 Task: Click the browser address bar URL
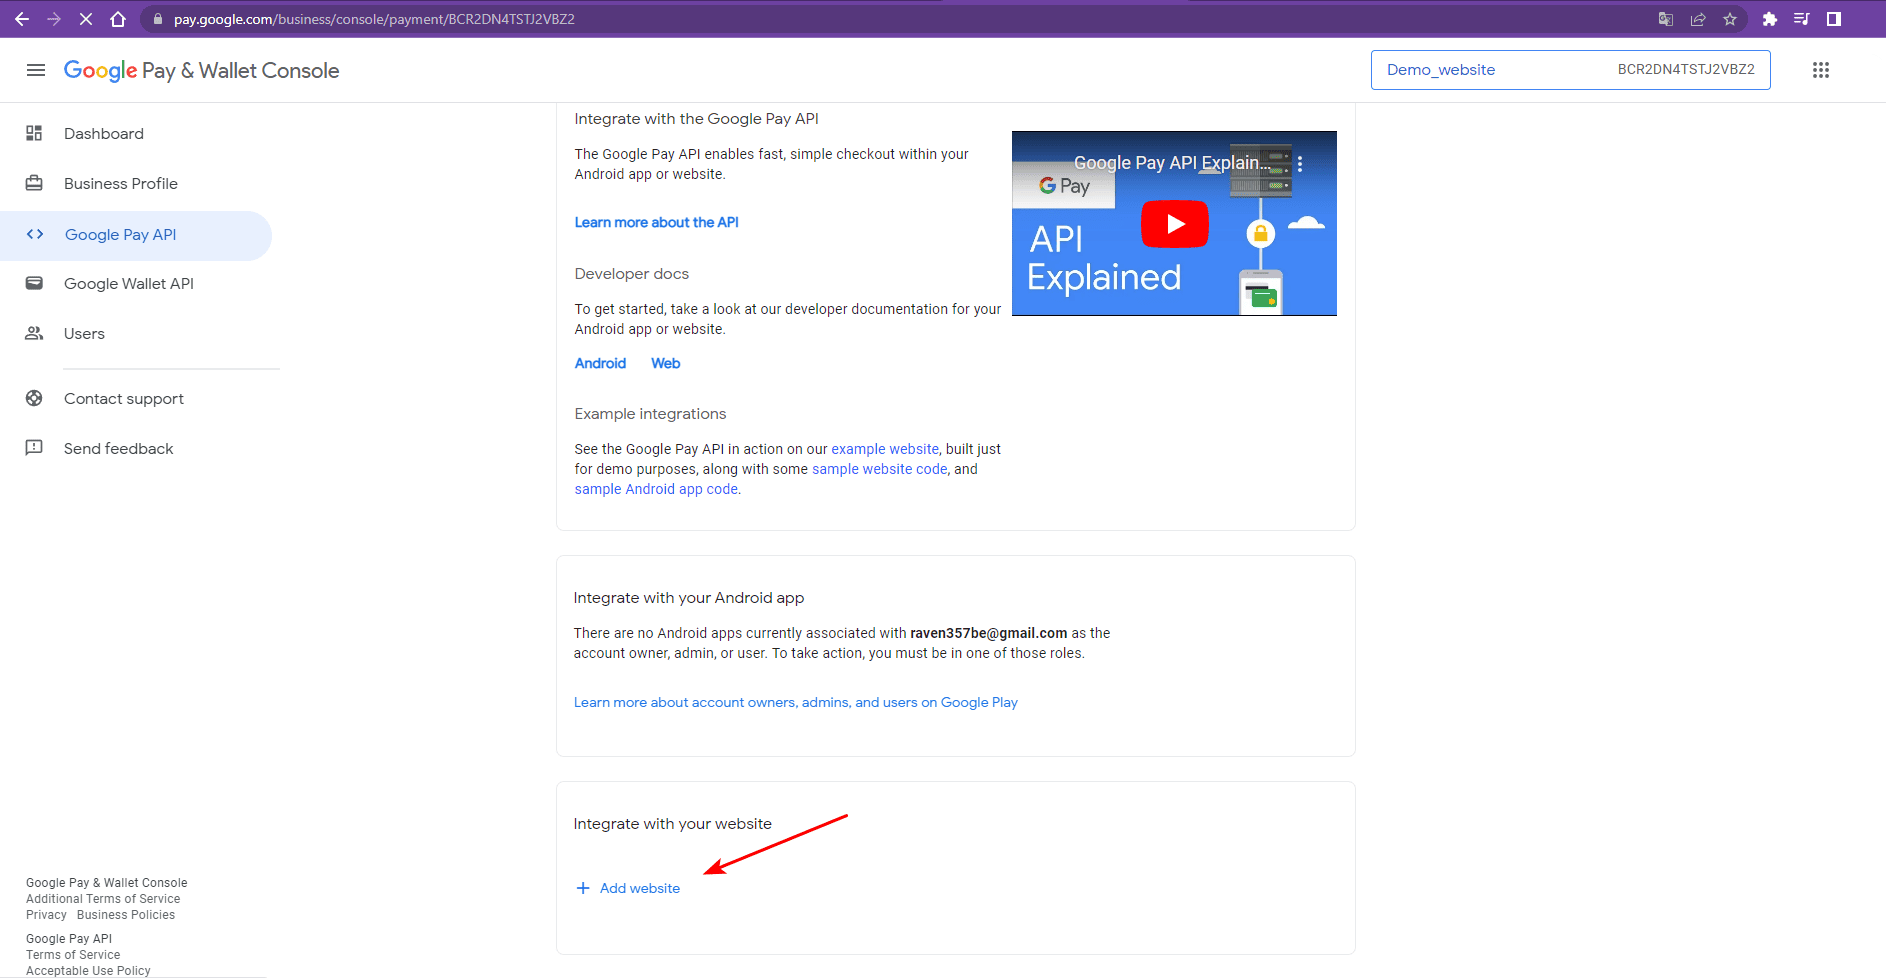[x=374, y=19]
